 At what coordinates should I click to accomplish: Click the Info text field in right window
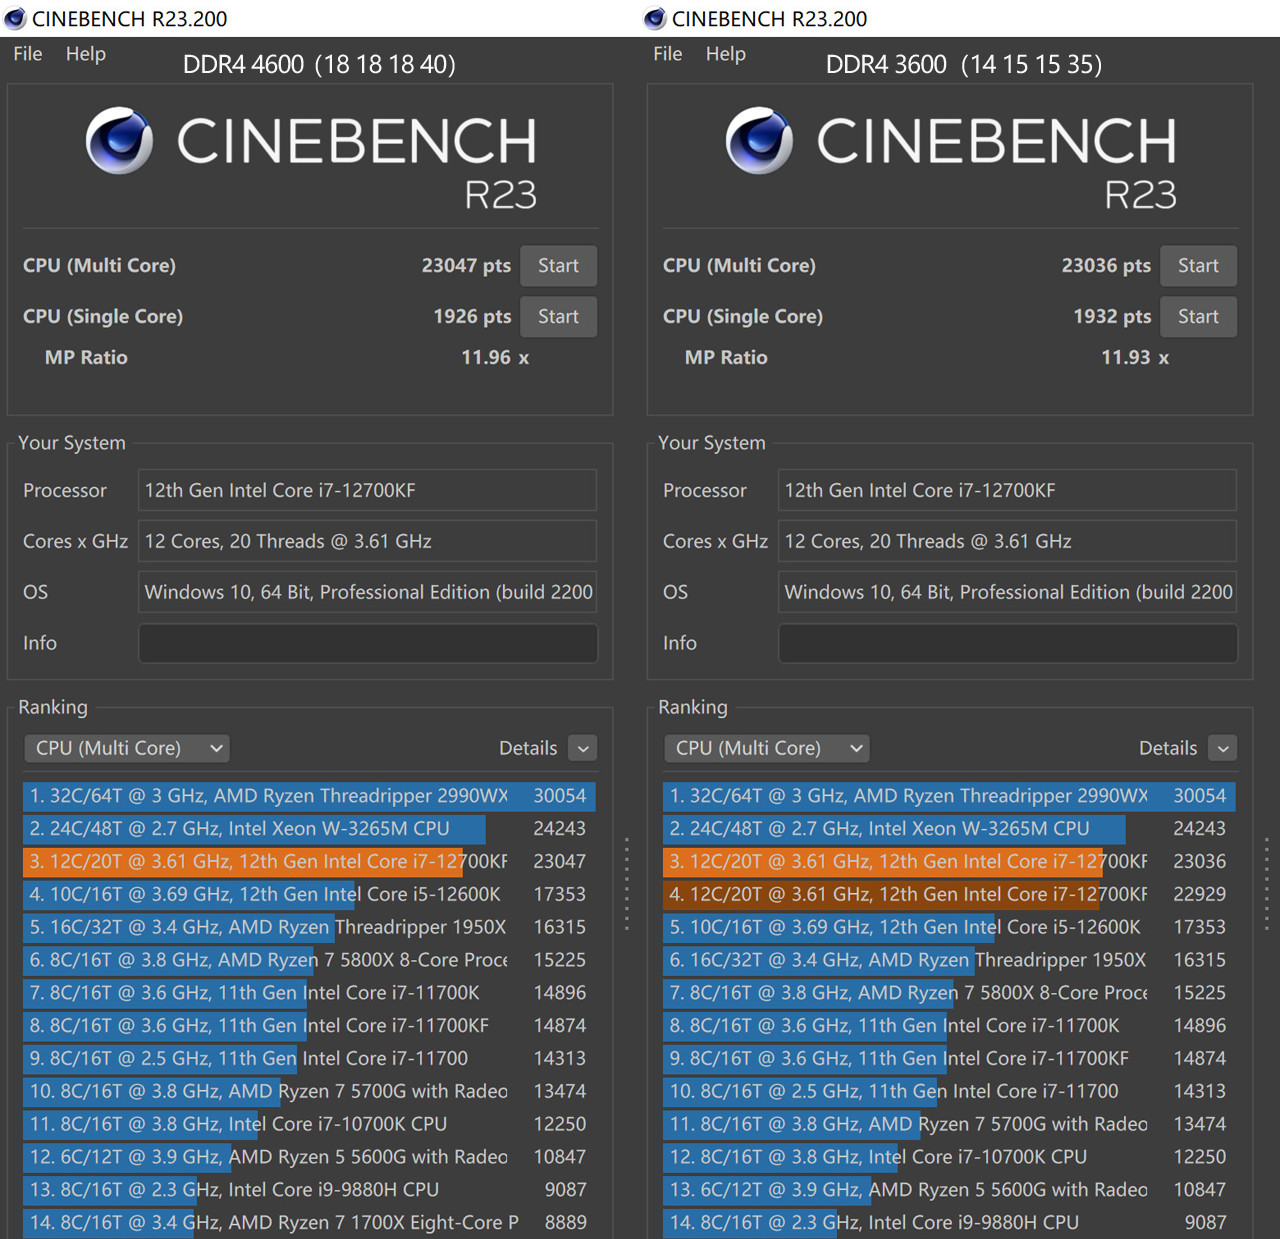pyautogui.click(x=1007, y=643)
